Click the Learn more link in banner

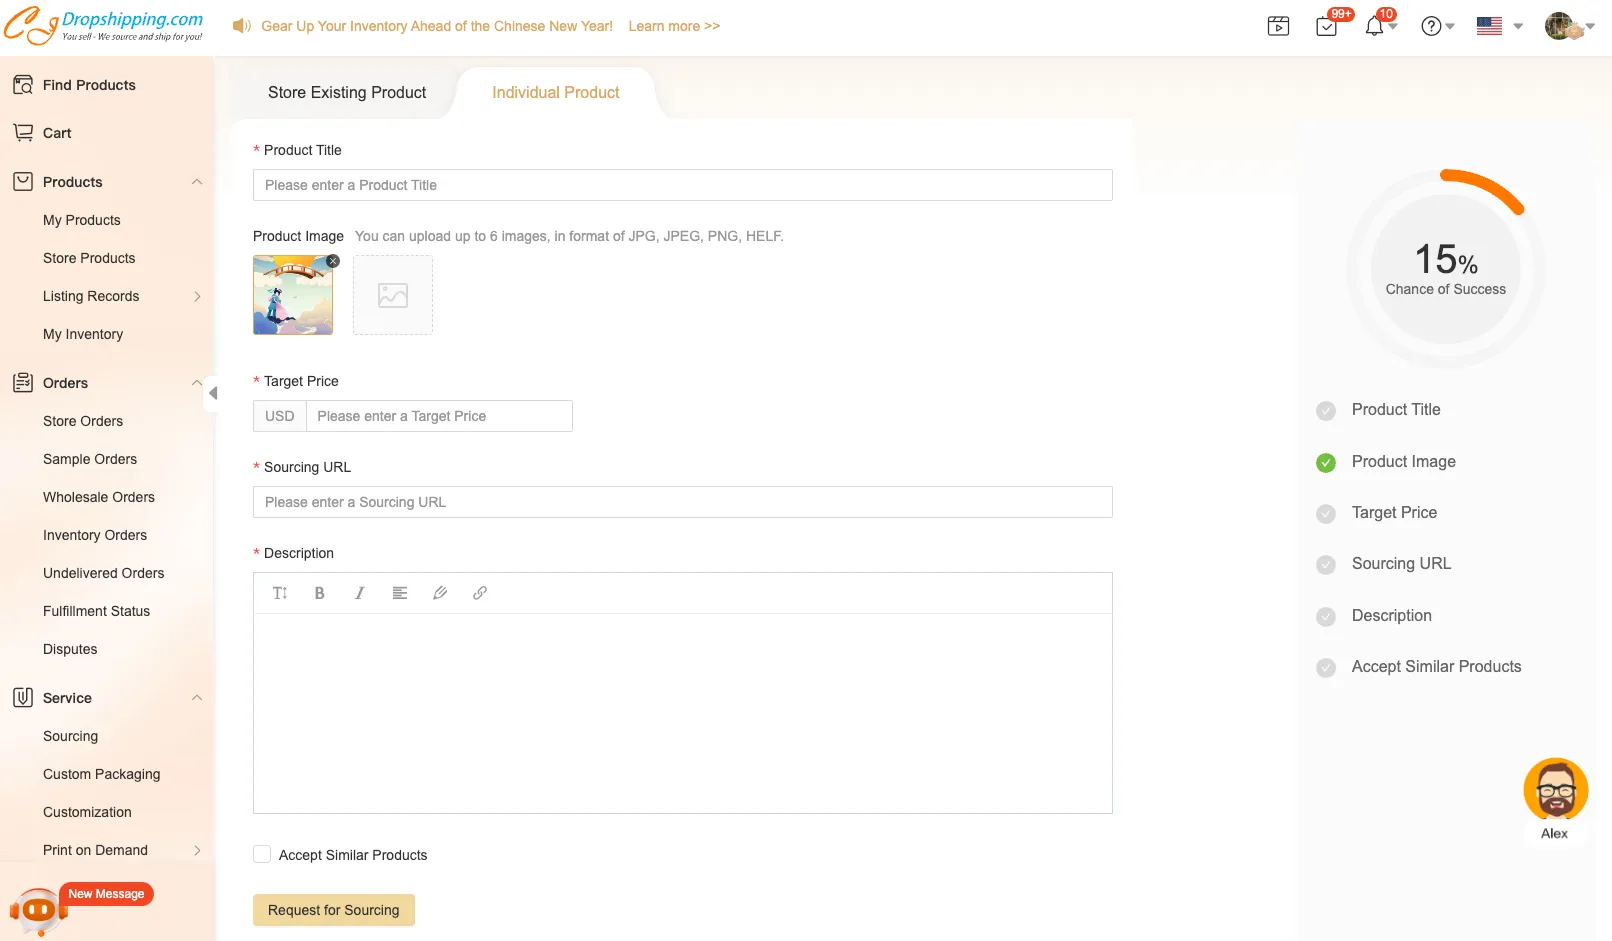click(x=674, y=26)
